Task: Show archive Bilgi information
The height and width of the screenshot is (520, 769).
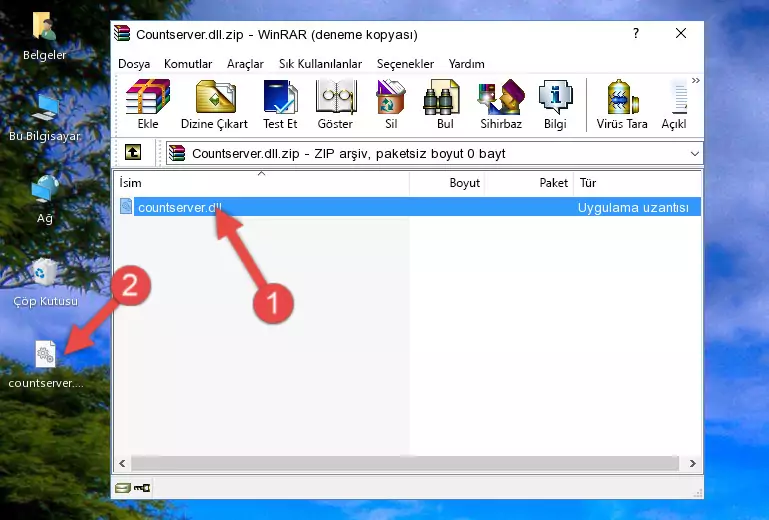Action: coord(555,104)
